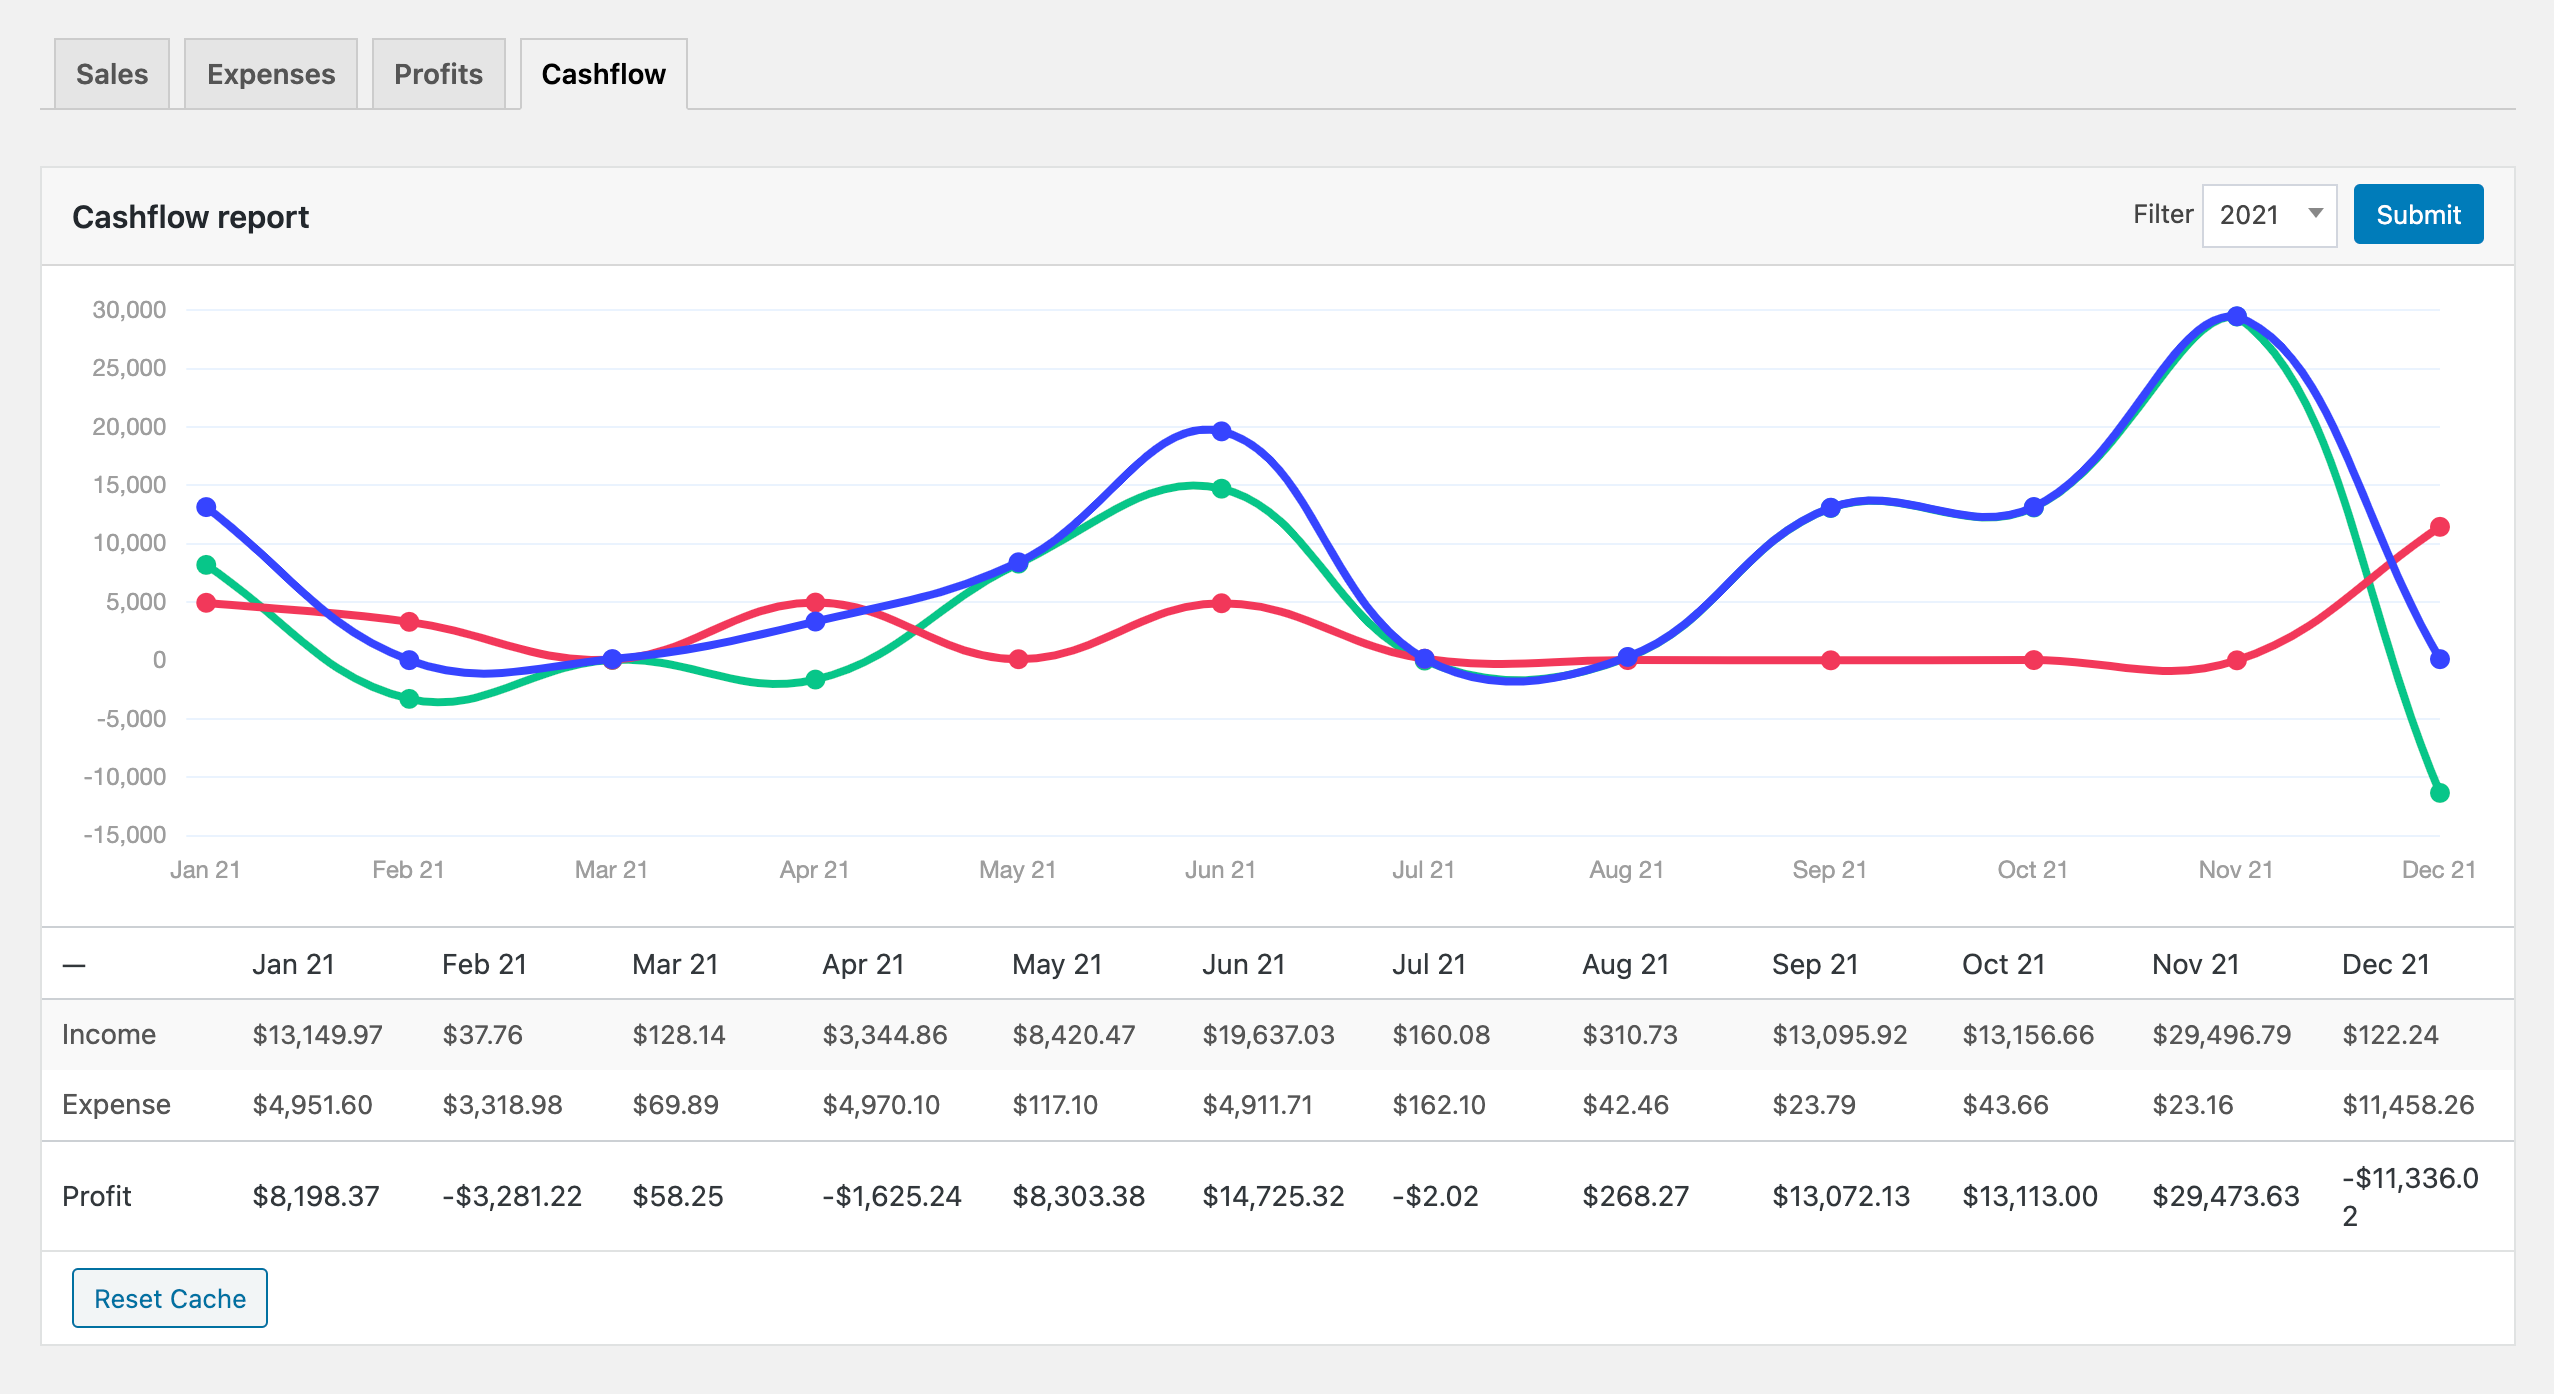Click the green profit point at Jun 21
The width and height of the screenshot is (2554, 1394).
coord(1221,488)
